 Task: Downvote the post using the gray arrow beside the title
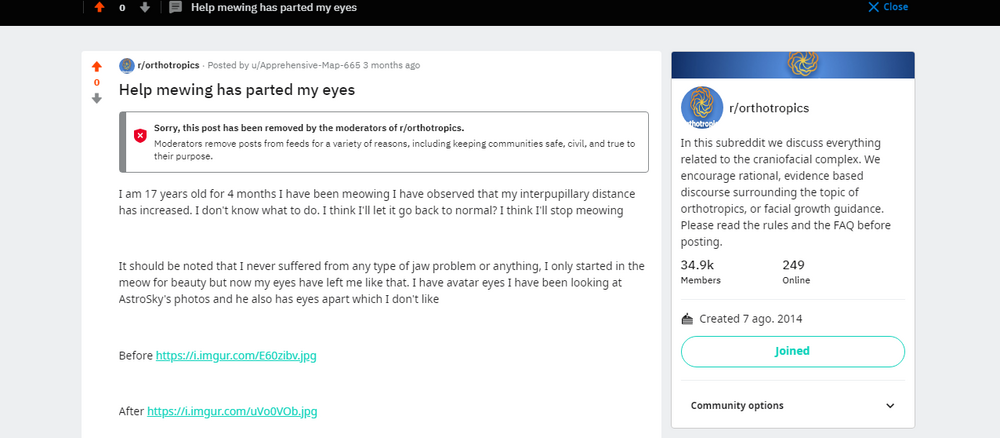point(96,98)
